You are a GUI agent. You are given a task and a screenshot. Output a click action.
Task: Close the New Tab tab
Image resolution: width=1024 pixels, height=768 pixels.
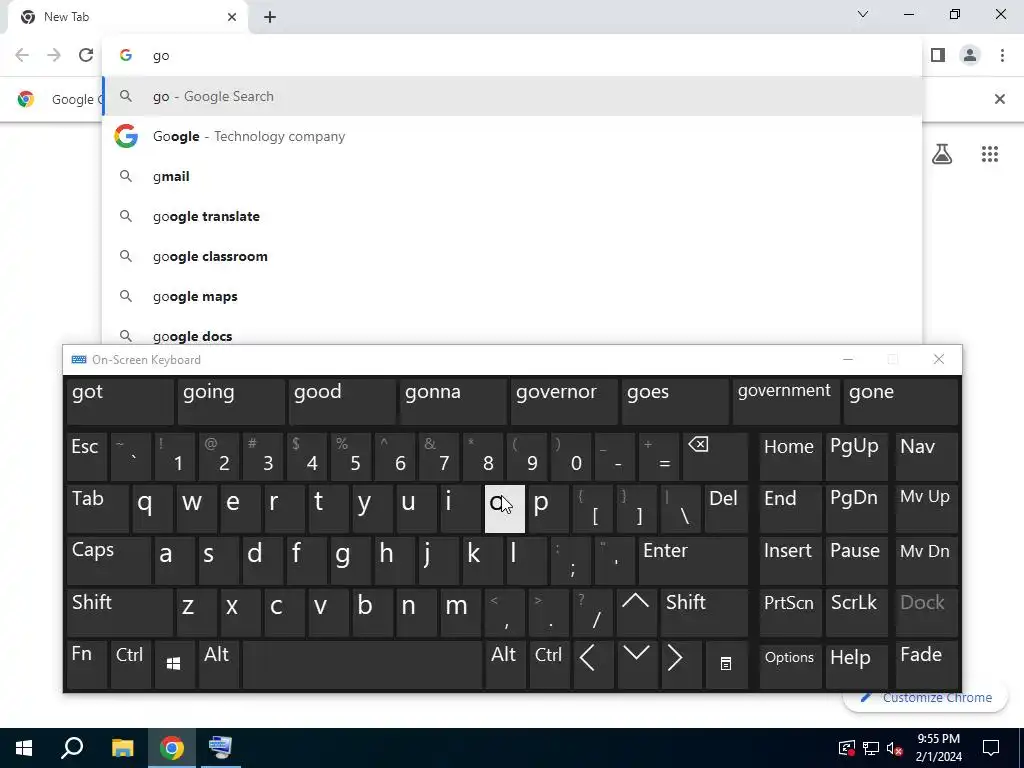(x=232, y=17)
